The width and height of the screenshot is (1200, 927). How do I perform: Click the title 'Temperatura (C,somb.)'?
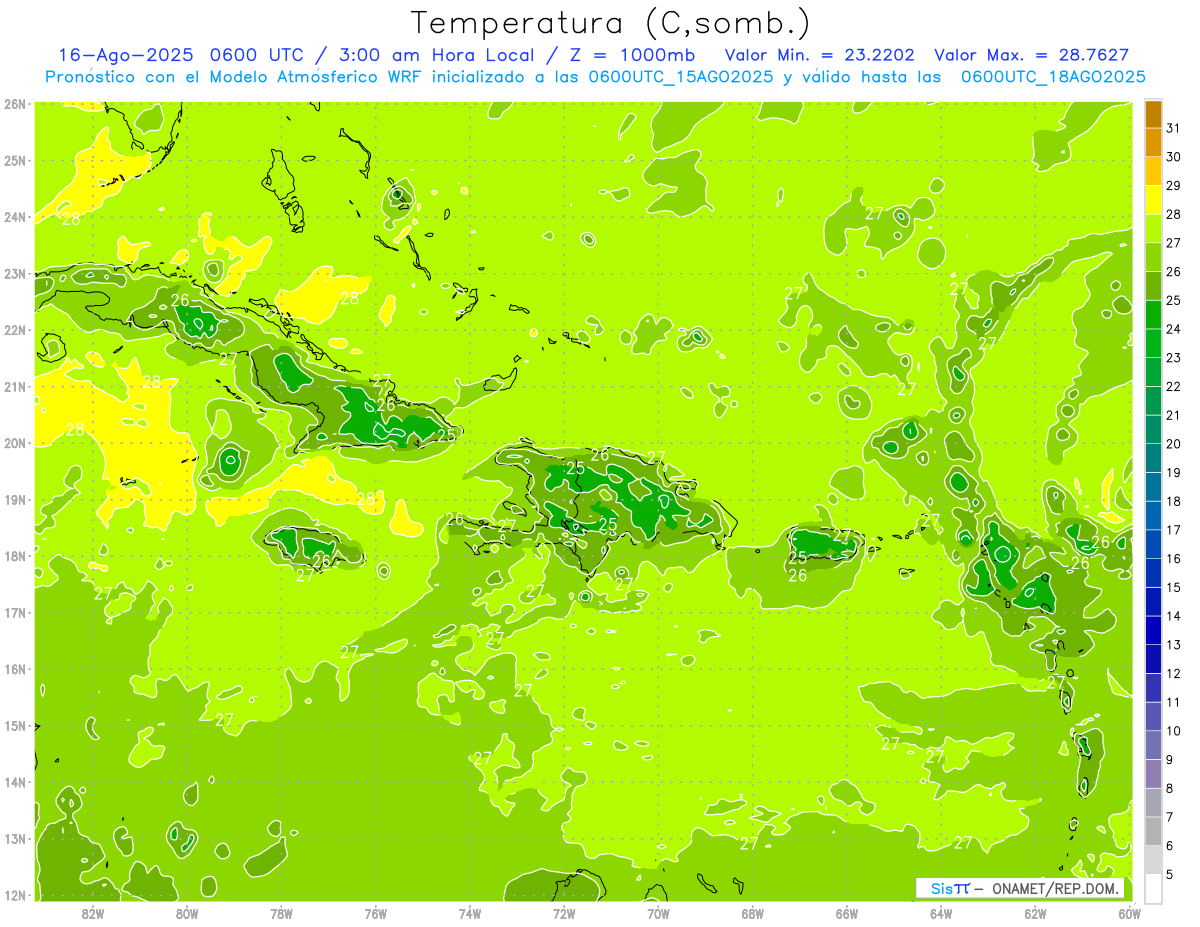coord(611,23)
